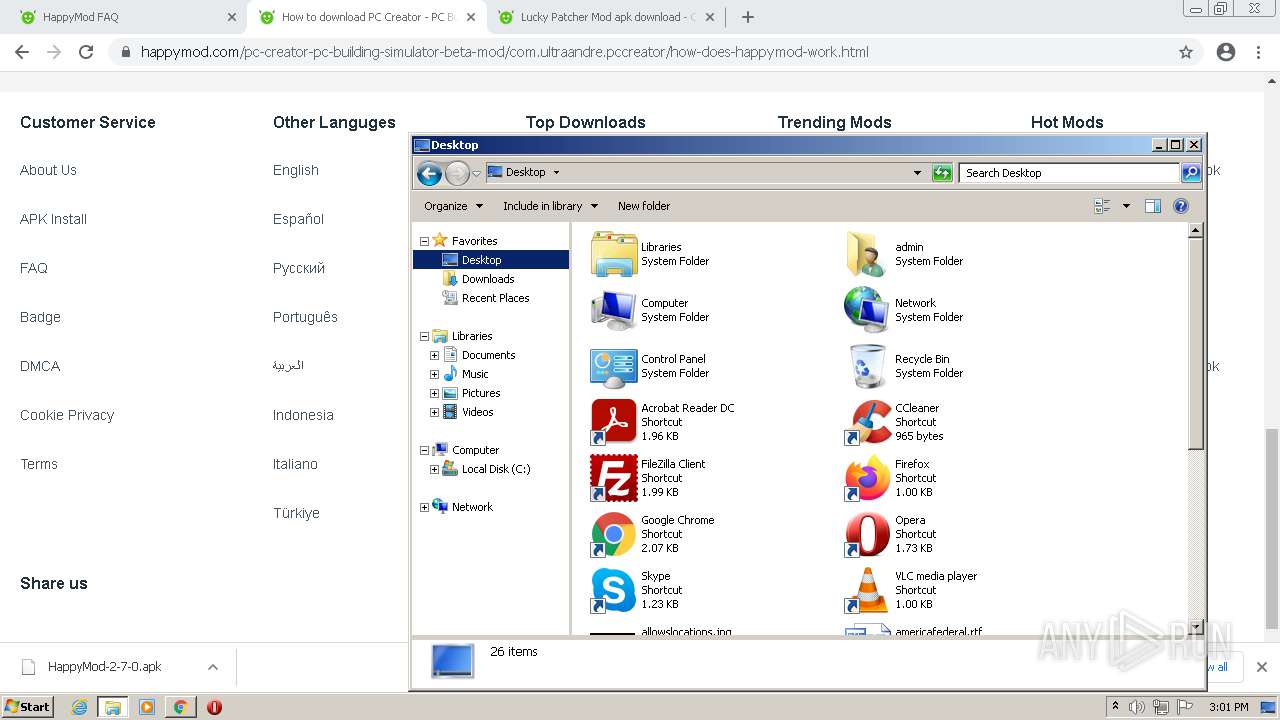Viewport: 1280px width, 720px height.
Task: Select the Skype shortcut icon
Action: point(613,590)
